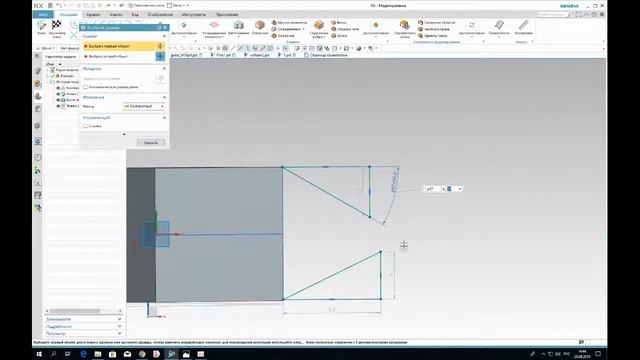The width and height of the screenshot is (640, 360).
Task: Click the Measure ruler icon in ribbon
Action: (x=524, y=25)
